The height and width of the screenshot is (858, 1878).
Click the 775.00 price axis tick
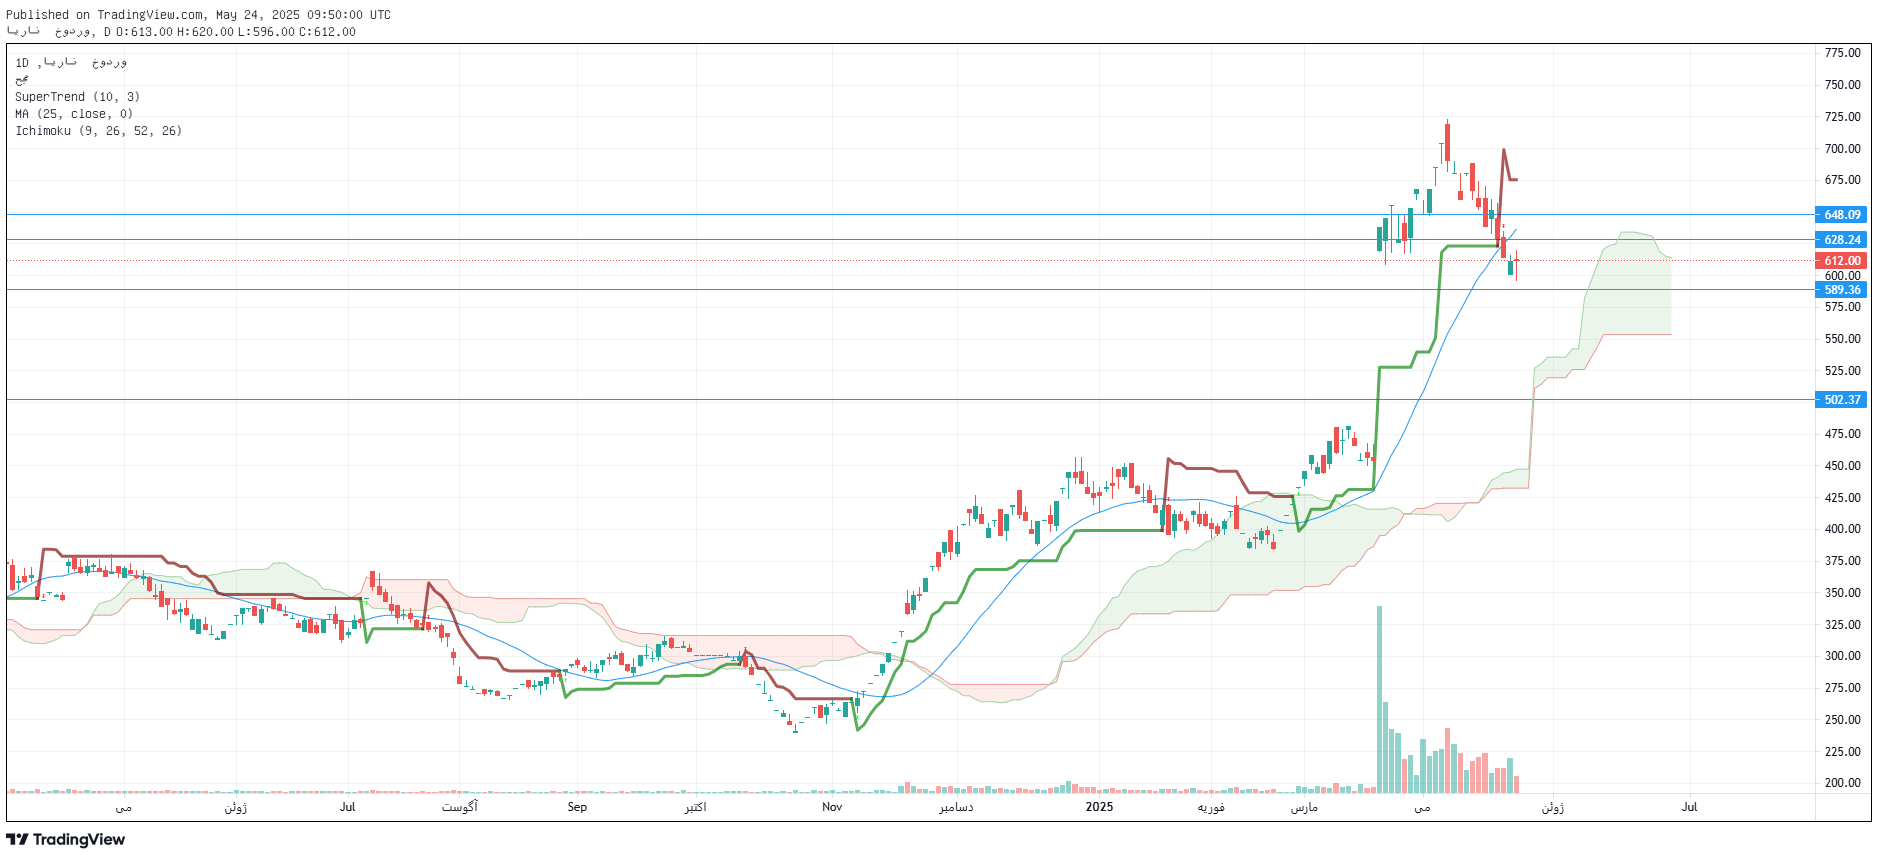(1842, 53)
